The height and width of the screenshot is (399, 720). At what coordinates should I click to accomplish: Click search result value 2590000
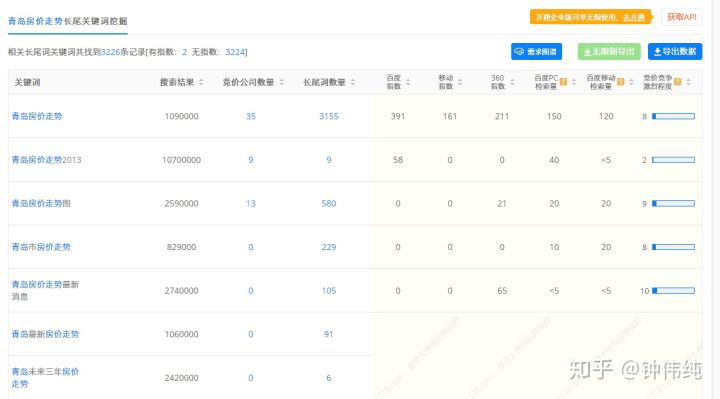181,203
